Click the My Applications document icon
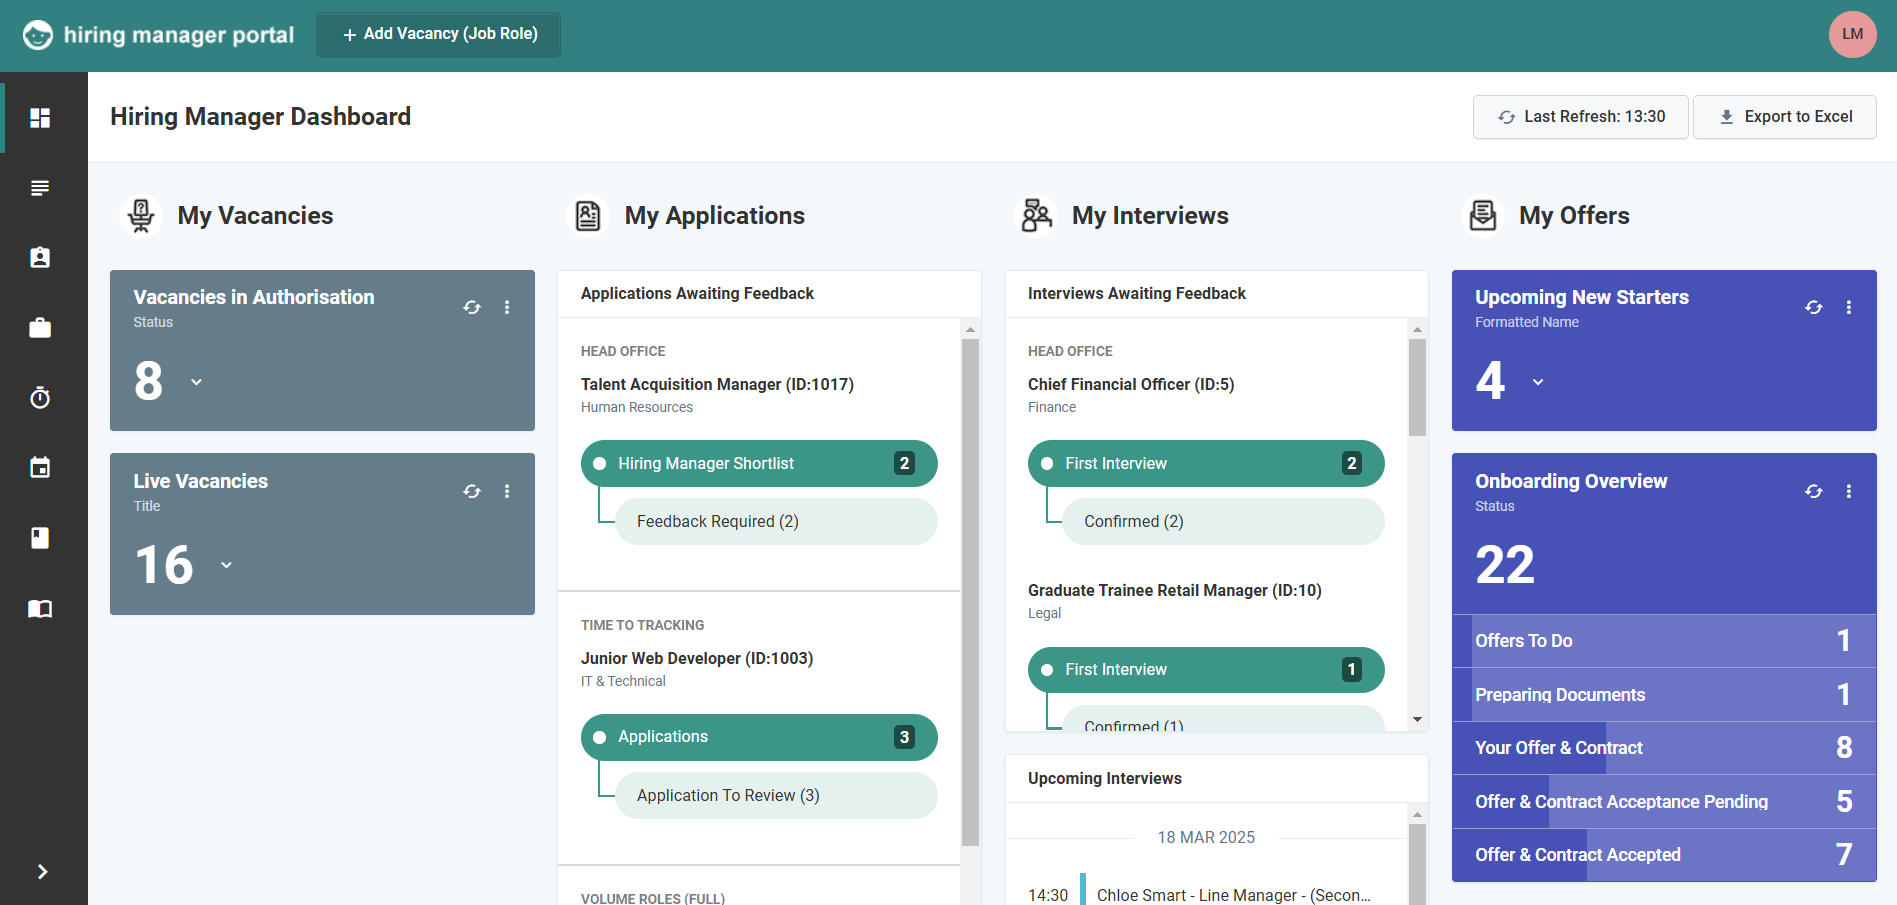The height and width of the screenshot is (905, 1897). click(588, 215)
